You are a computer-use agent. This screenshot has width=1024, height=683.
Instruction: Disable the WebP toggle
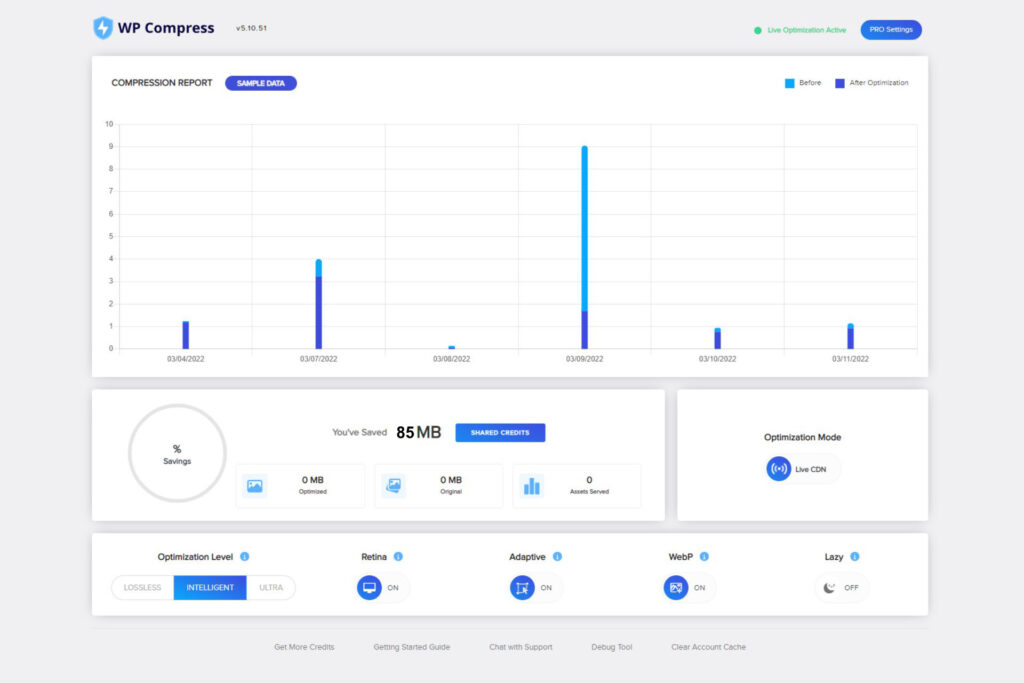pyautogui.click(x=689, y=589)
